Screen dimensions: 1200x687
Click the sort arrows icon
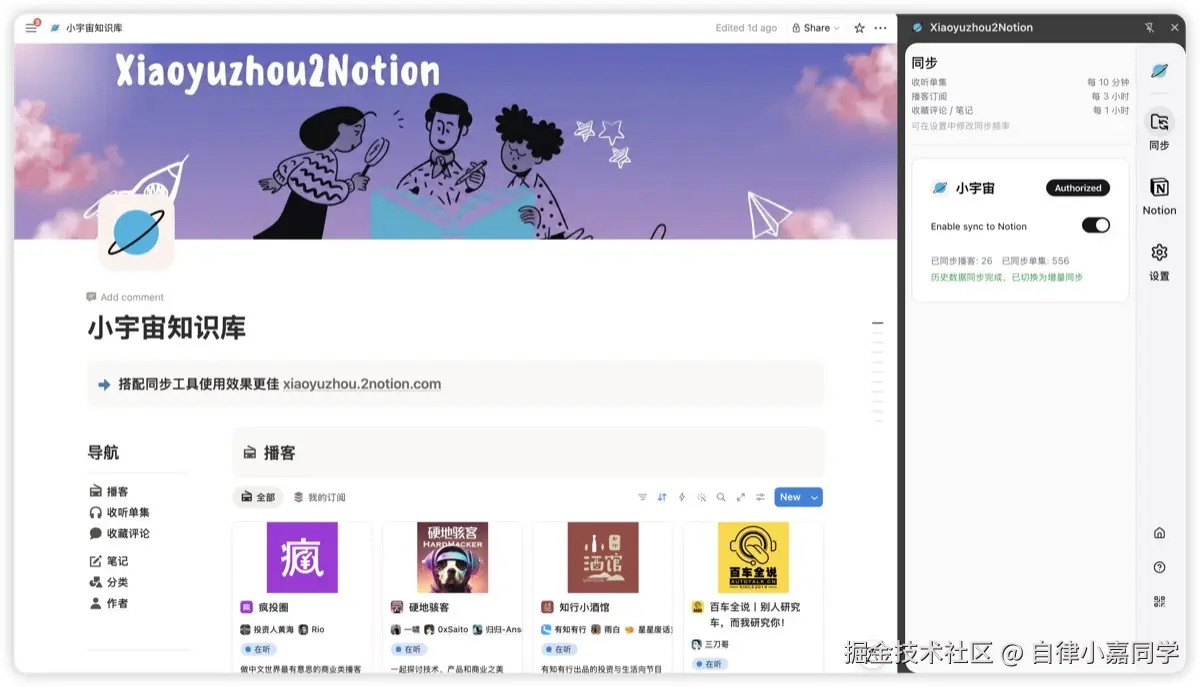click(662, 497)
